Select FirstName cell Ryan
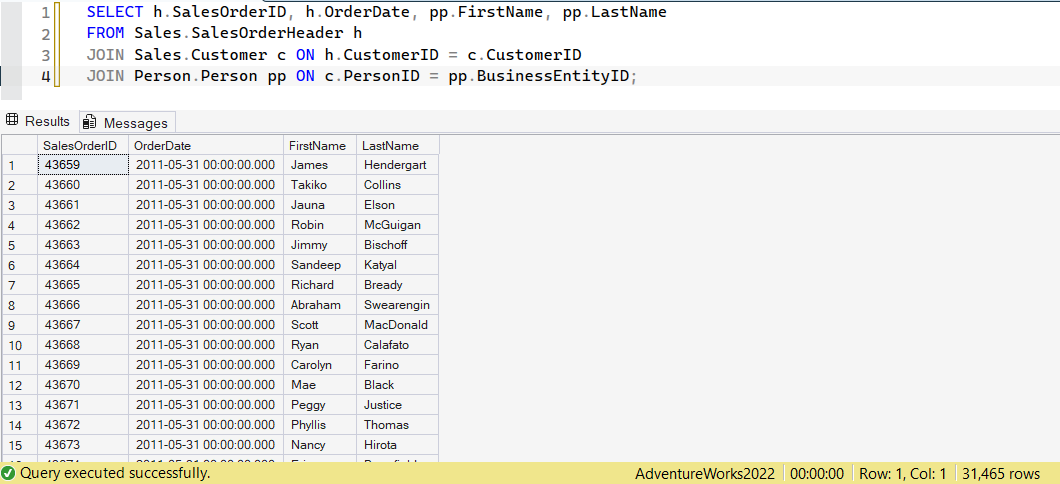 (x=320, y=345)
